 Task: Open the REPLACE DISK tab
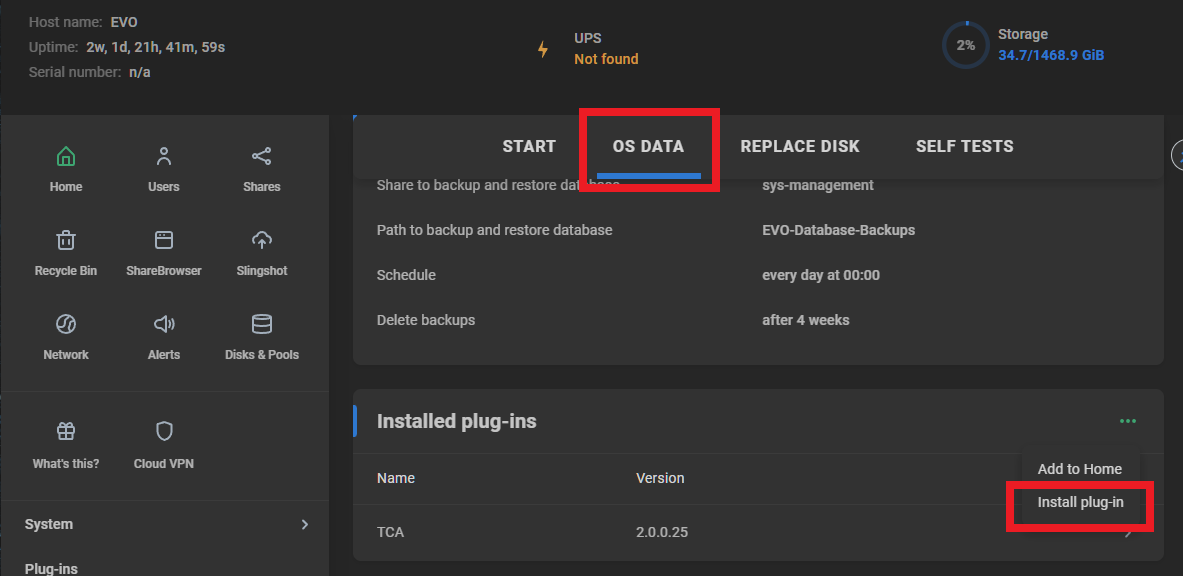click(800, 146)
